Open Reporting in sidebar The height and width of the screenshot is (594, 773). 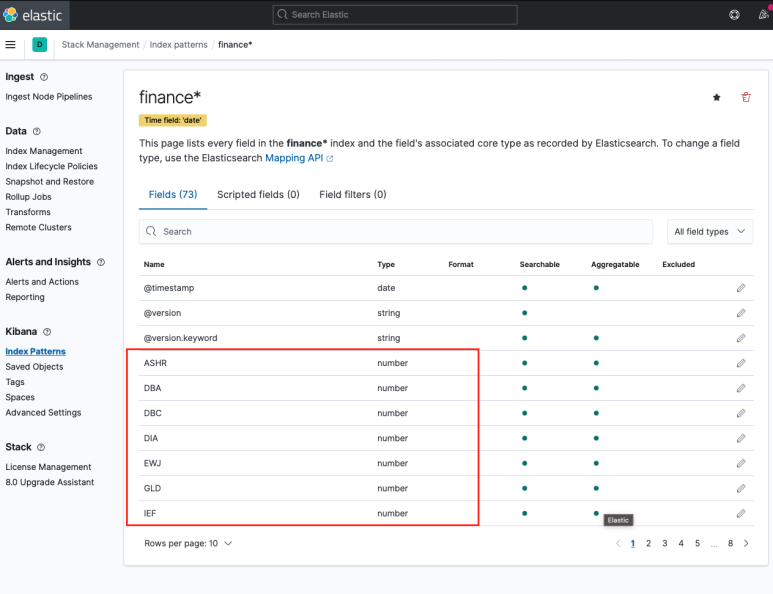coord(25,297)
